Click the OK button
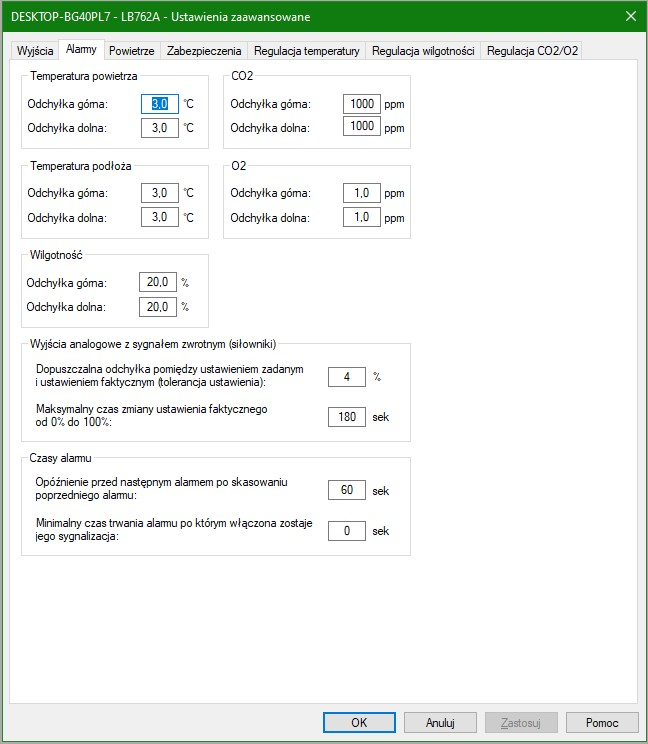The width and height of the screenshot is (648, 744). pos(359,722)
